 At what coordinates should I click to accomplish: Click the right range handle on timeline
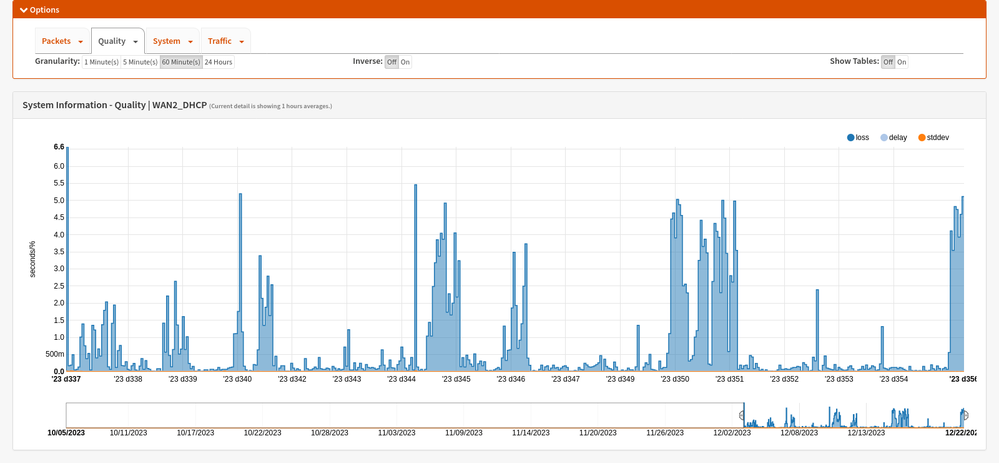tap(964, 415)
